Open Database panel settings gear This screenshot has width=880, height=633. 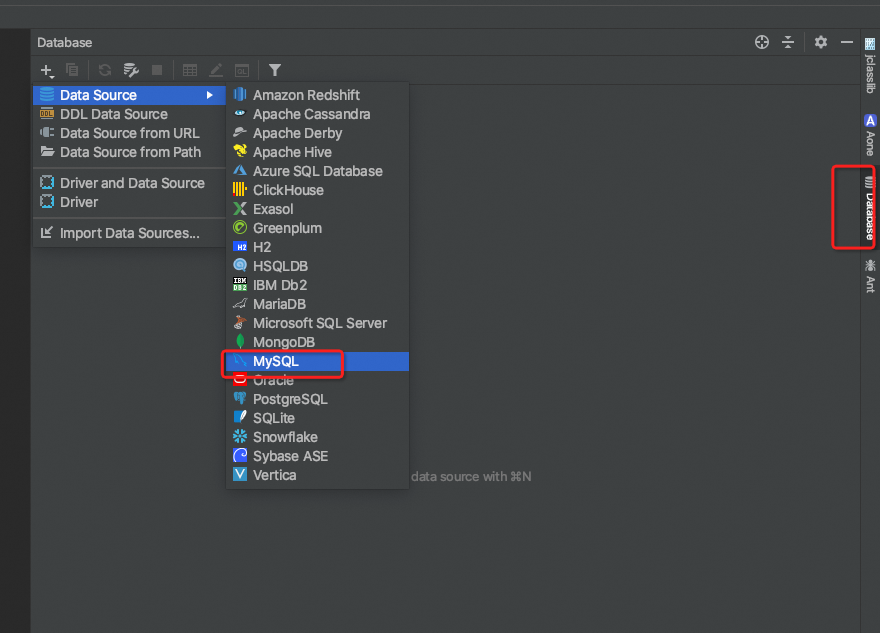(821, 42)
